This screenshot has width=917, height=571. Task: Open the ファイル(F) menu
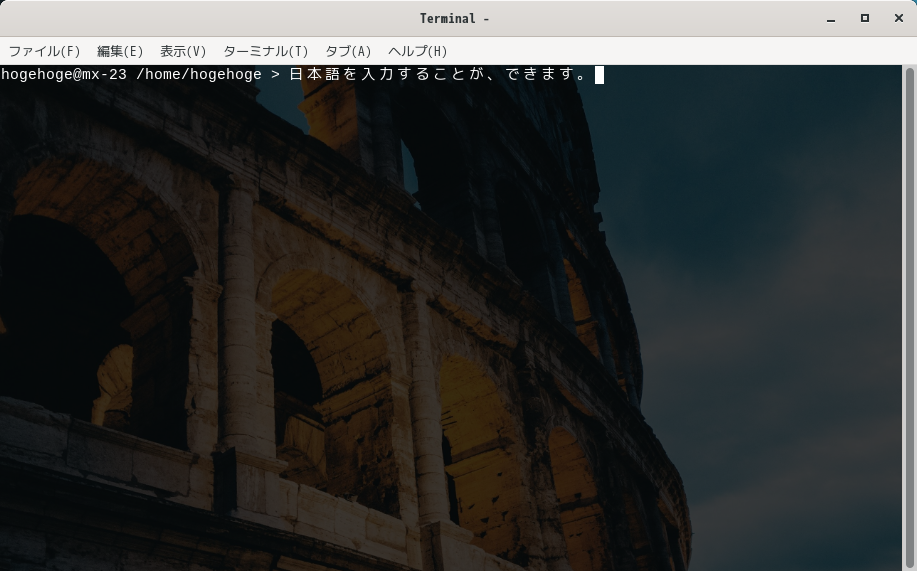tap(44, 51)
